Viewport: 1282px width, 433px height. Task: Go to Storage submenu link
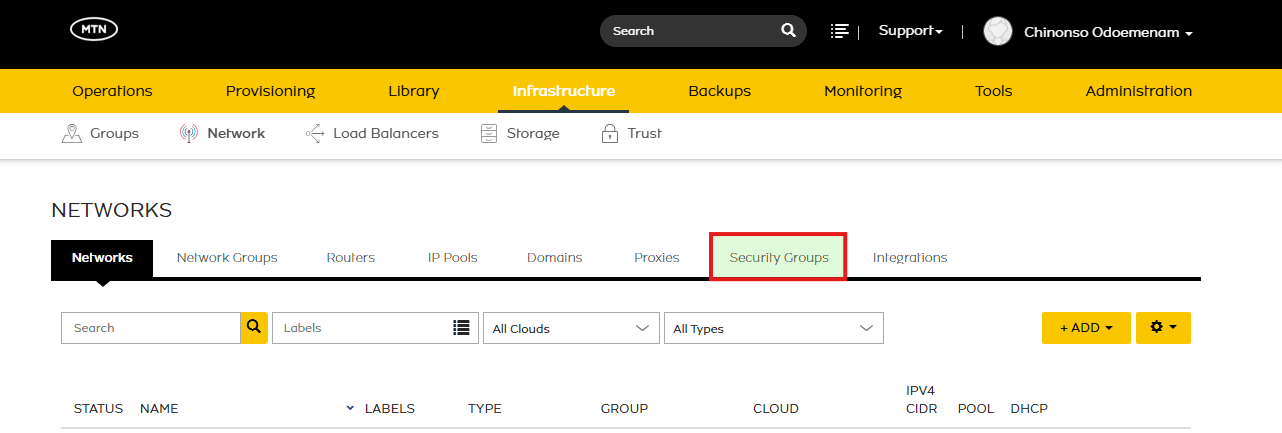pyautogui.click(x=533, y=133)
